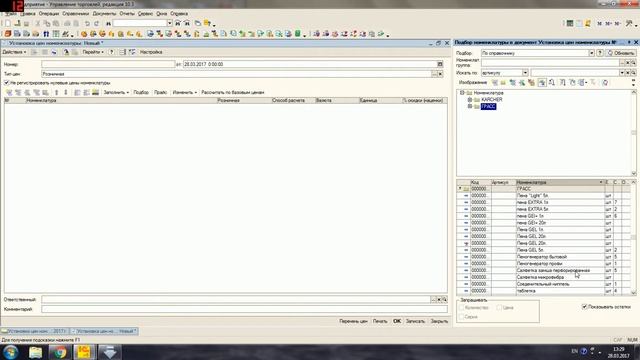Select row Соединительный ниппель
Image resolution: width=640 pixels, height=360 pixels.
click(544, 284)
